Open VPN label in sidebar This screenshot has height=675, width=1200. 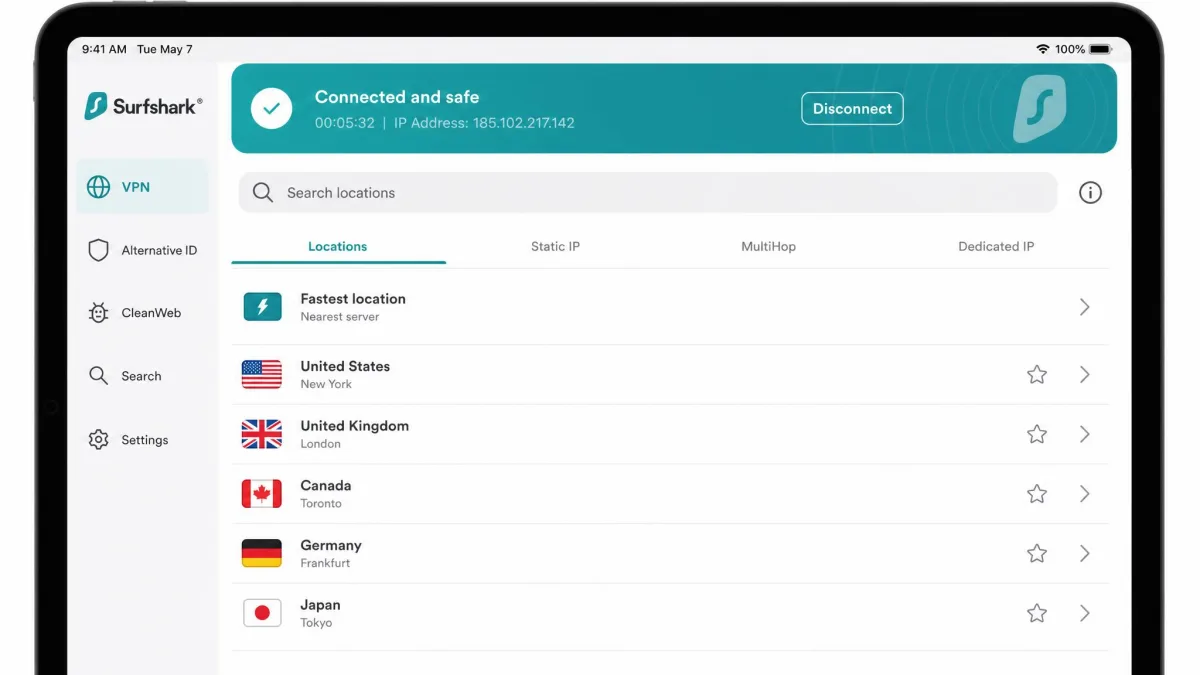pos(136,187)
